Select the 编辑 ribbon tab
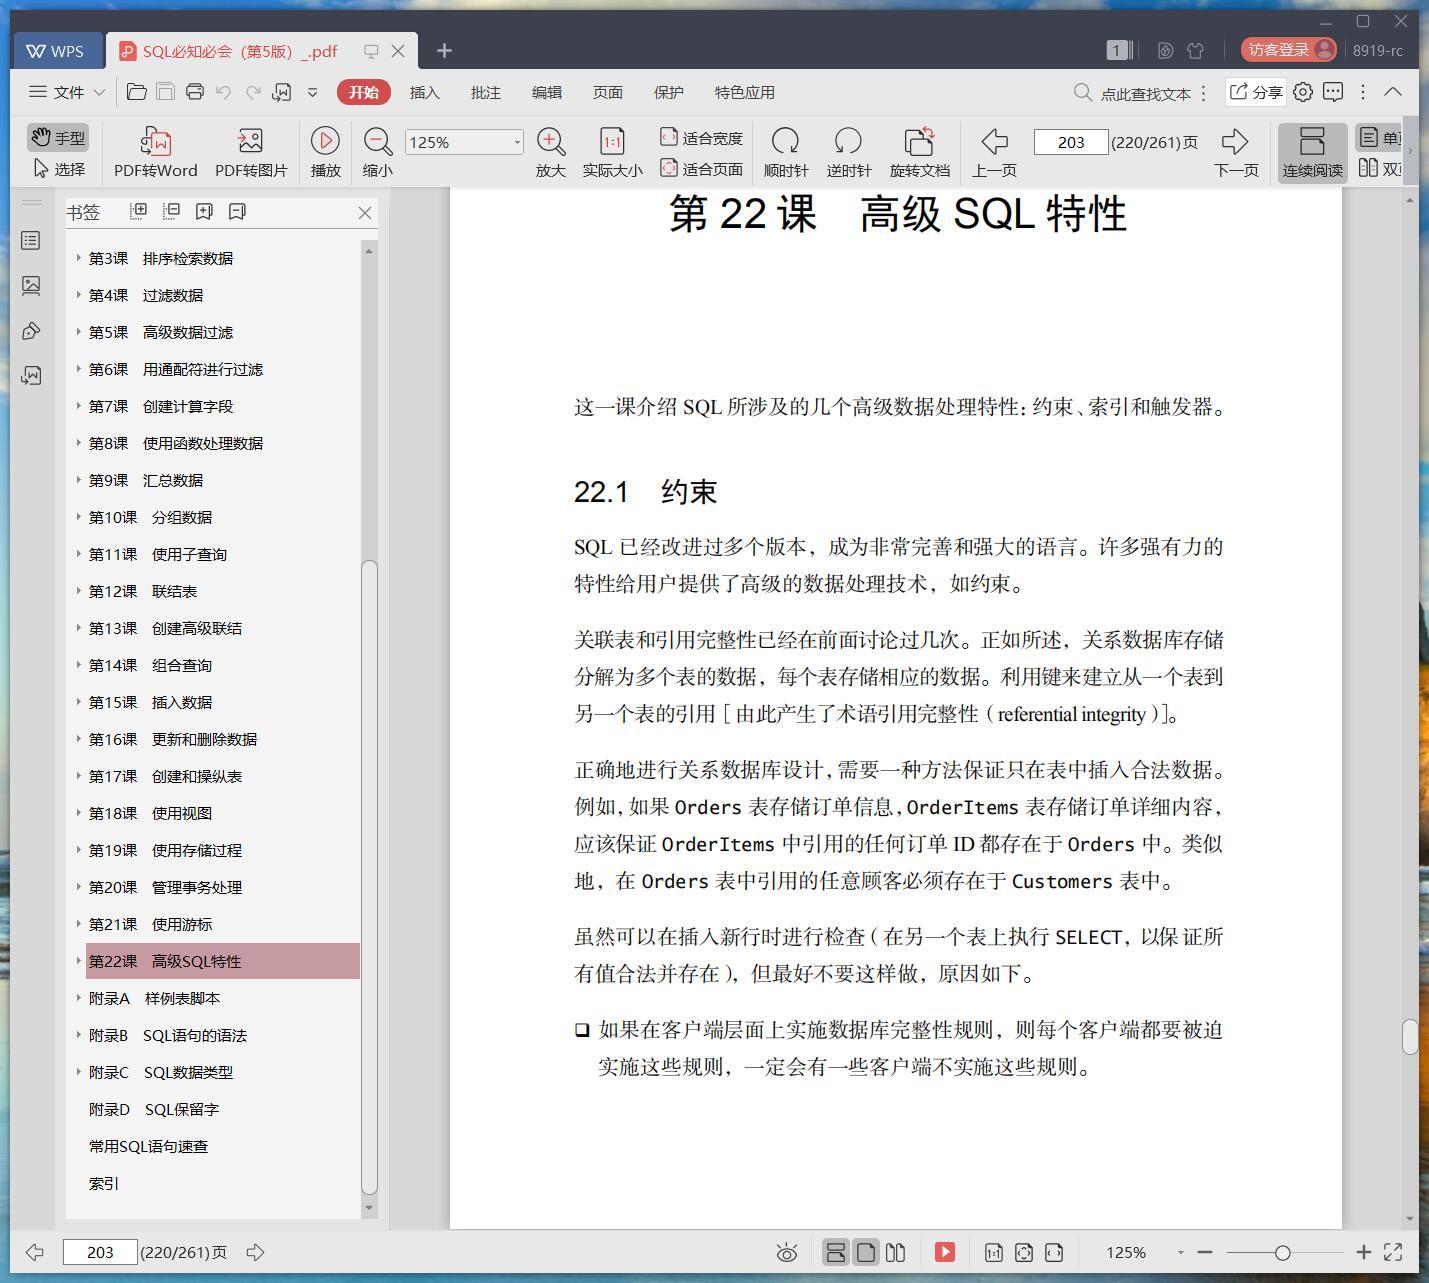The height and width of the screenshot is (1283, 1429). pos(546,92)
